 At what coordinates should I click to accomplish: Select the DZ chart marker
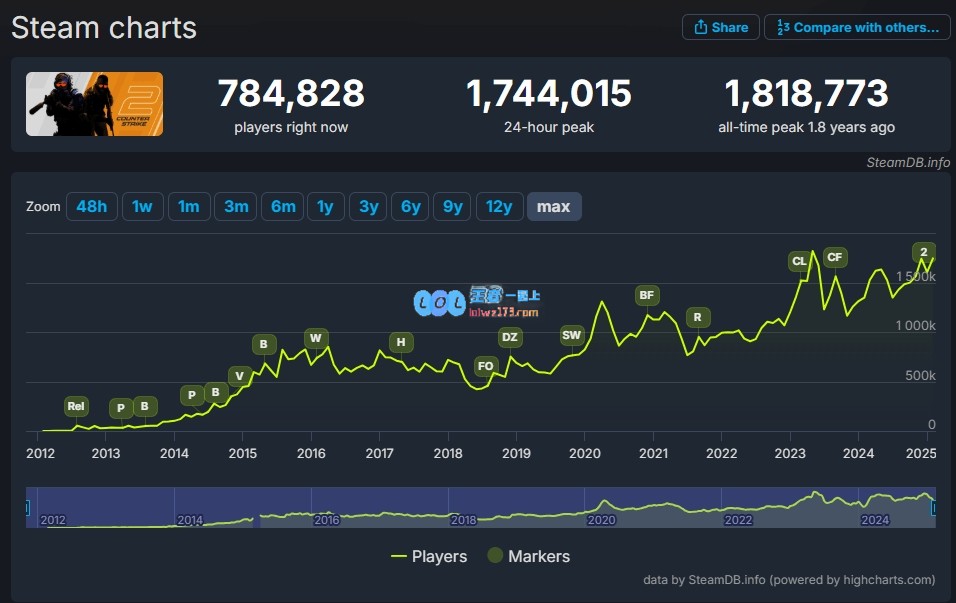510,337
